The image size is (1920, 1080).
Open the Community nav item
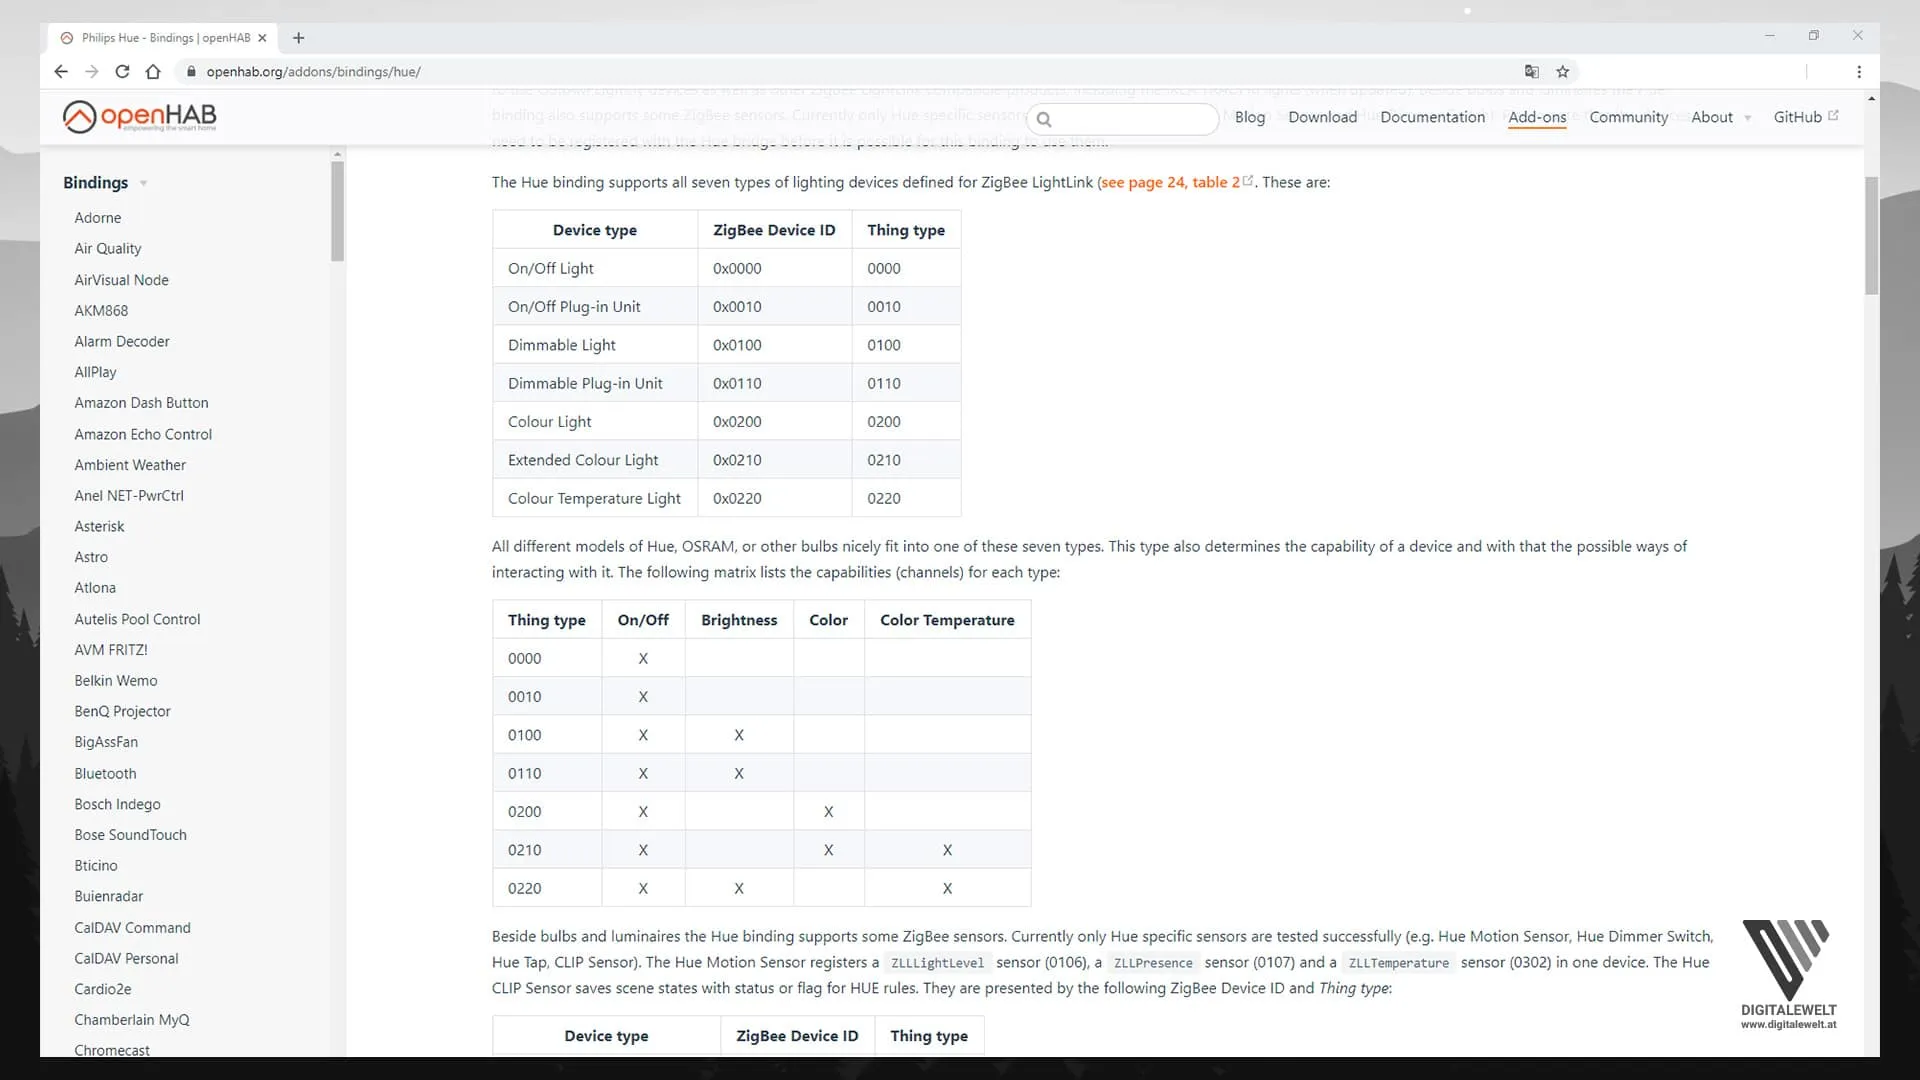[x=1628, y=117]
